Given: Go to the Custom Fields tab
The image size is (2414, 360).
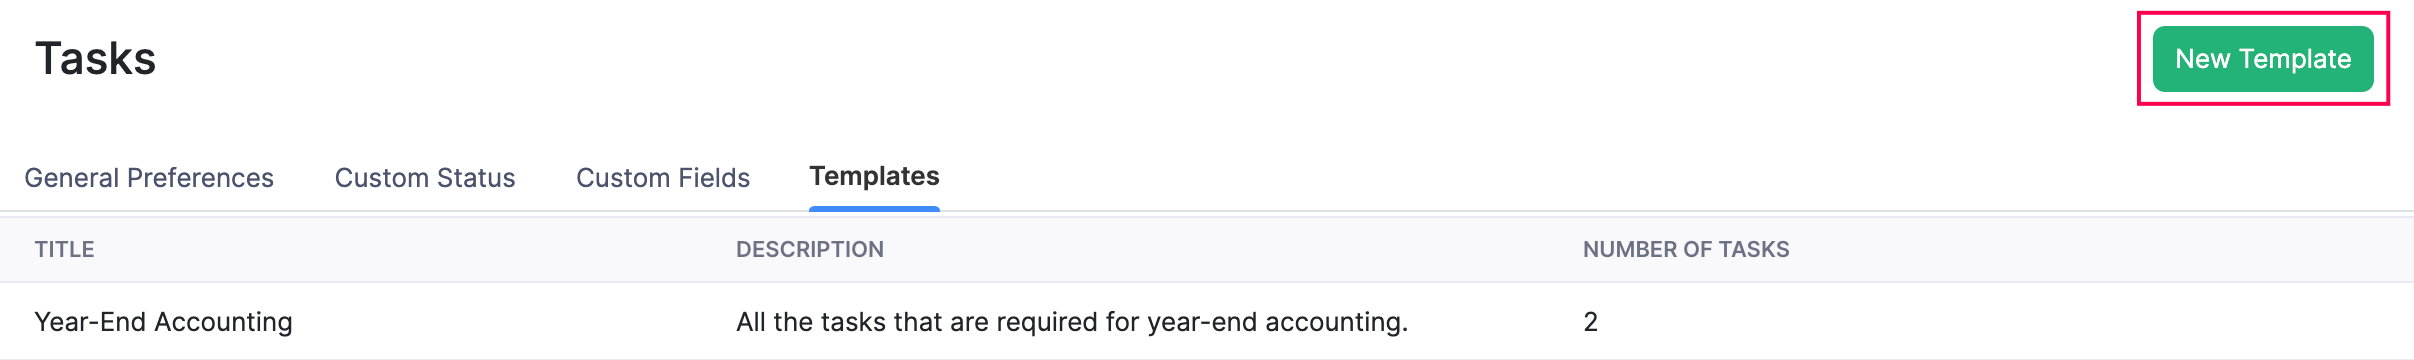Looking at the screenshot, I should click(663, 178).
